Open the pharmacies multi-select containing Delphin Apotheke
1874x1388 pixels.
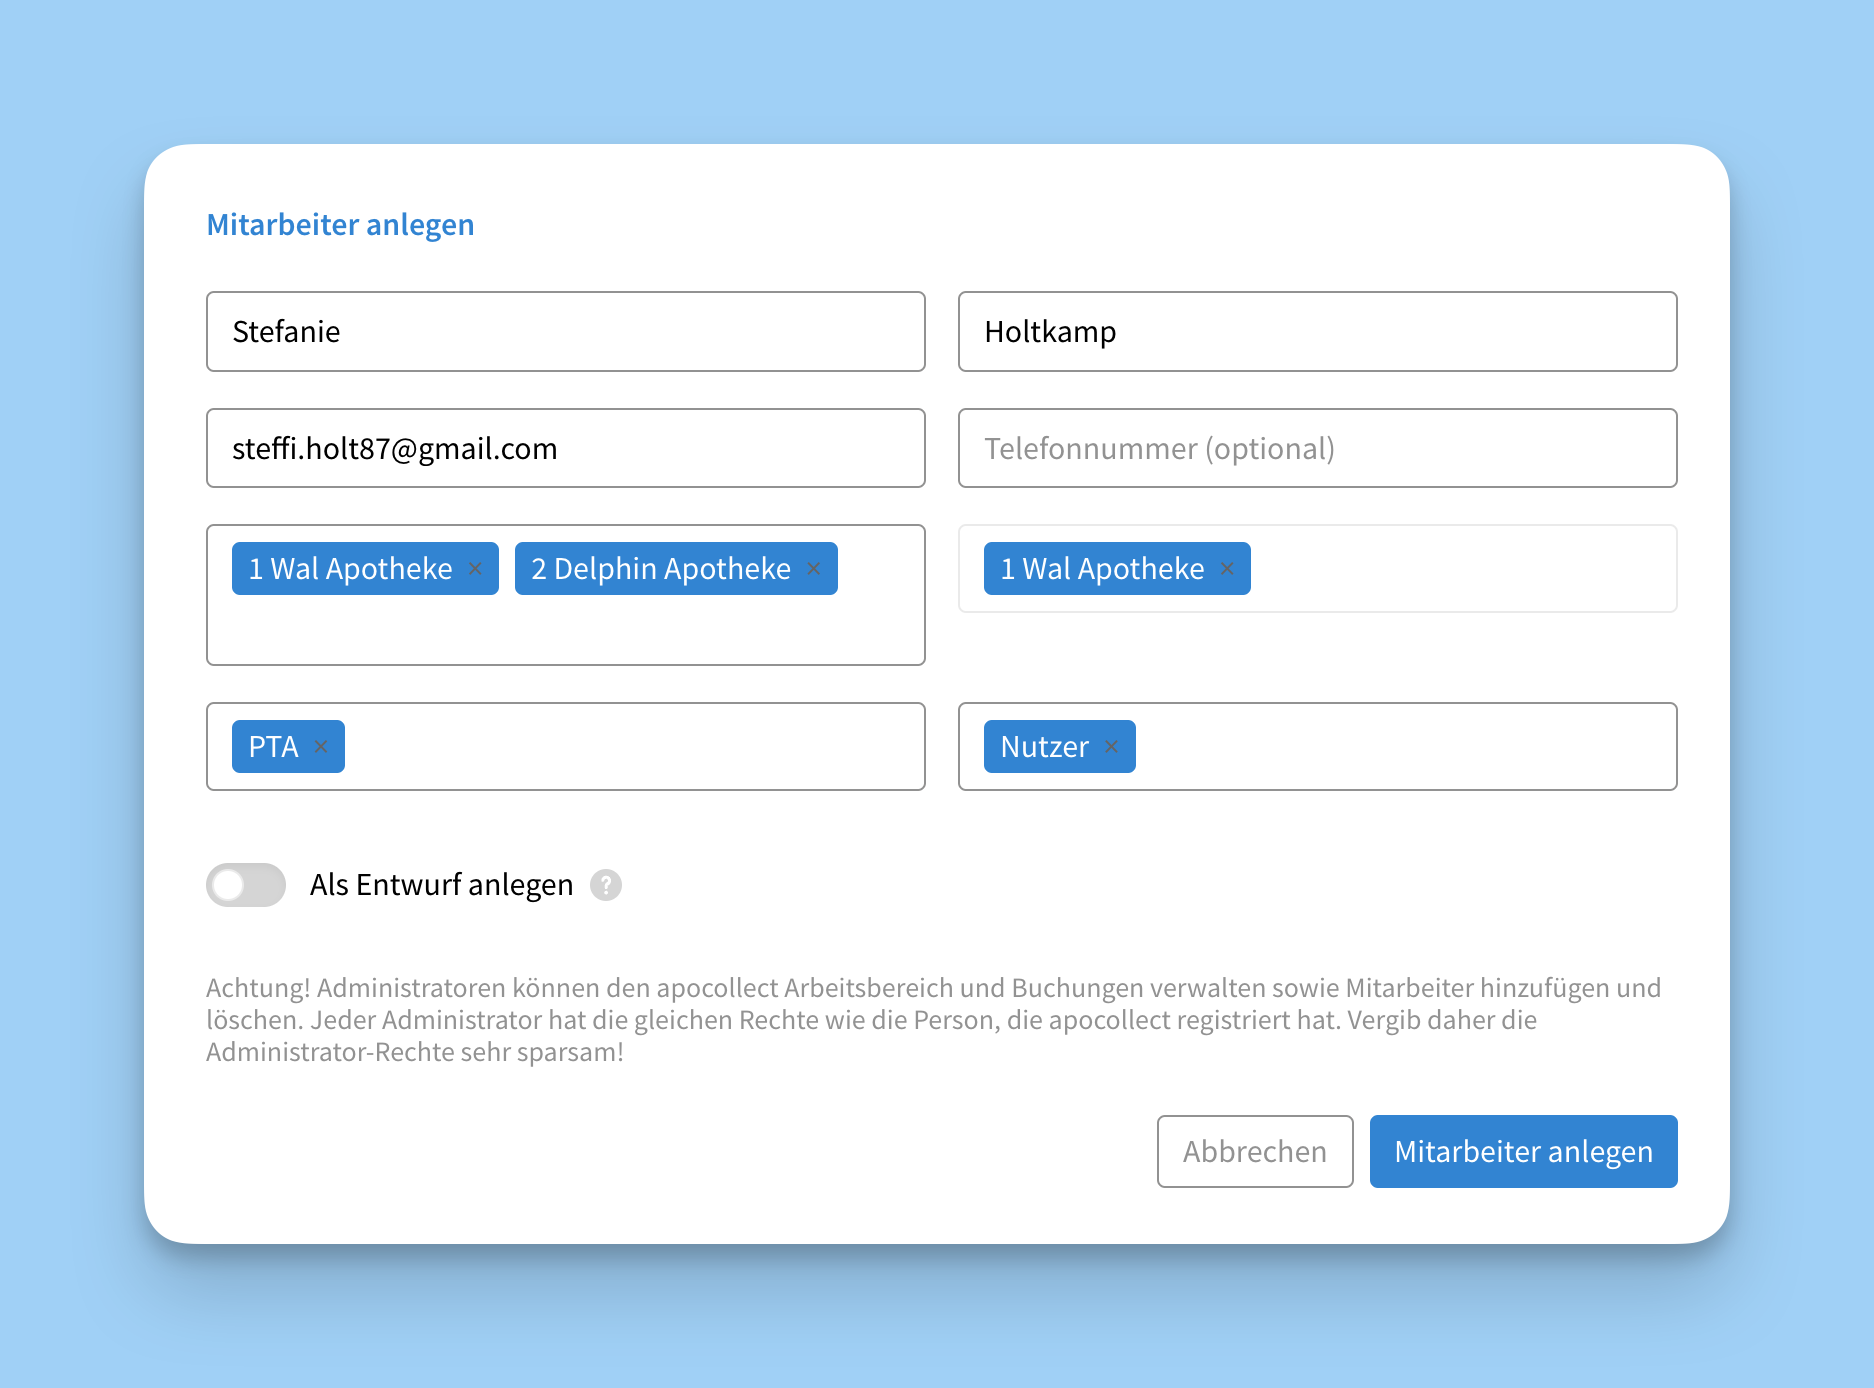click(565, 630)
